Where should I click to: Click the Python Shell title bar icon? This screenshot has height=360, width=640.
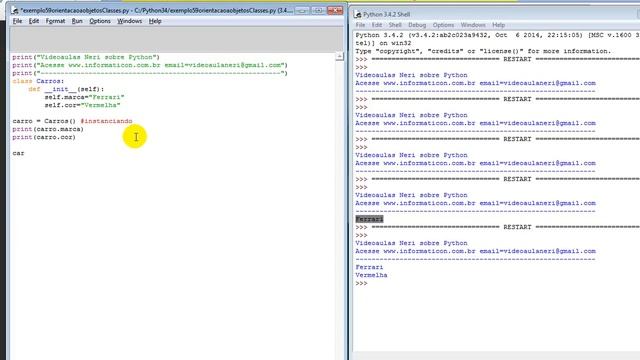point(358,14)
